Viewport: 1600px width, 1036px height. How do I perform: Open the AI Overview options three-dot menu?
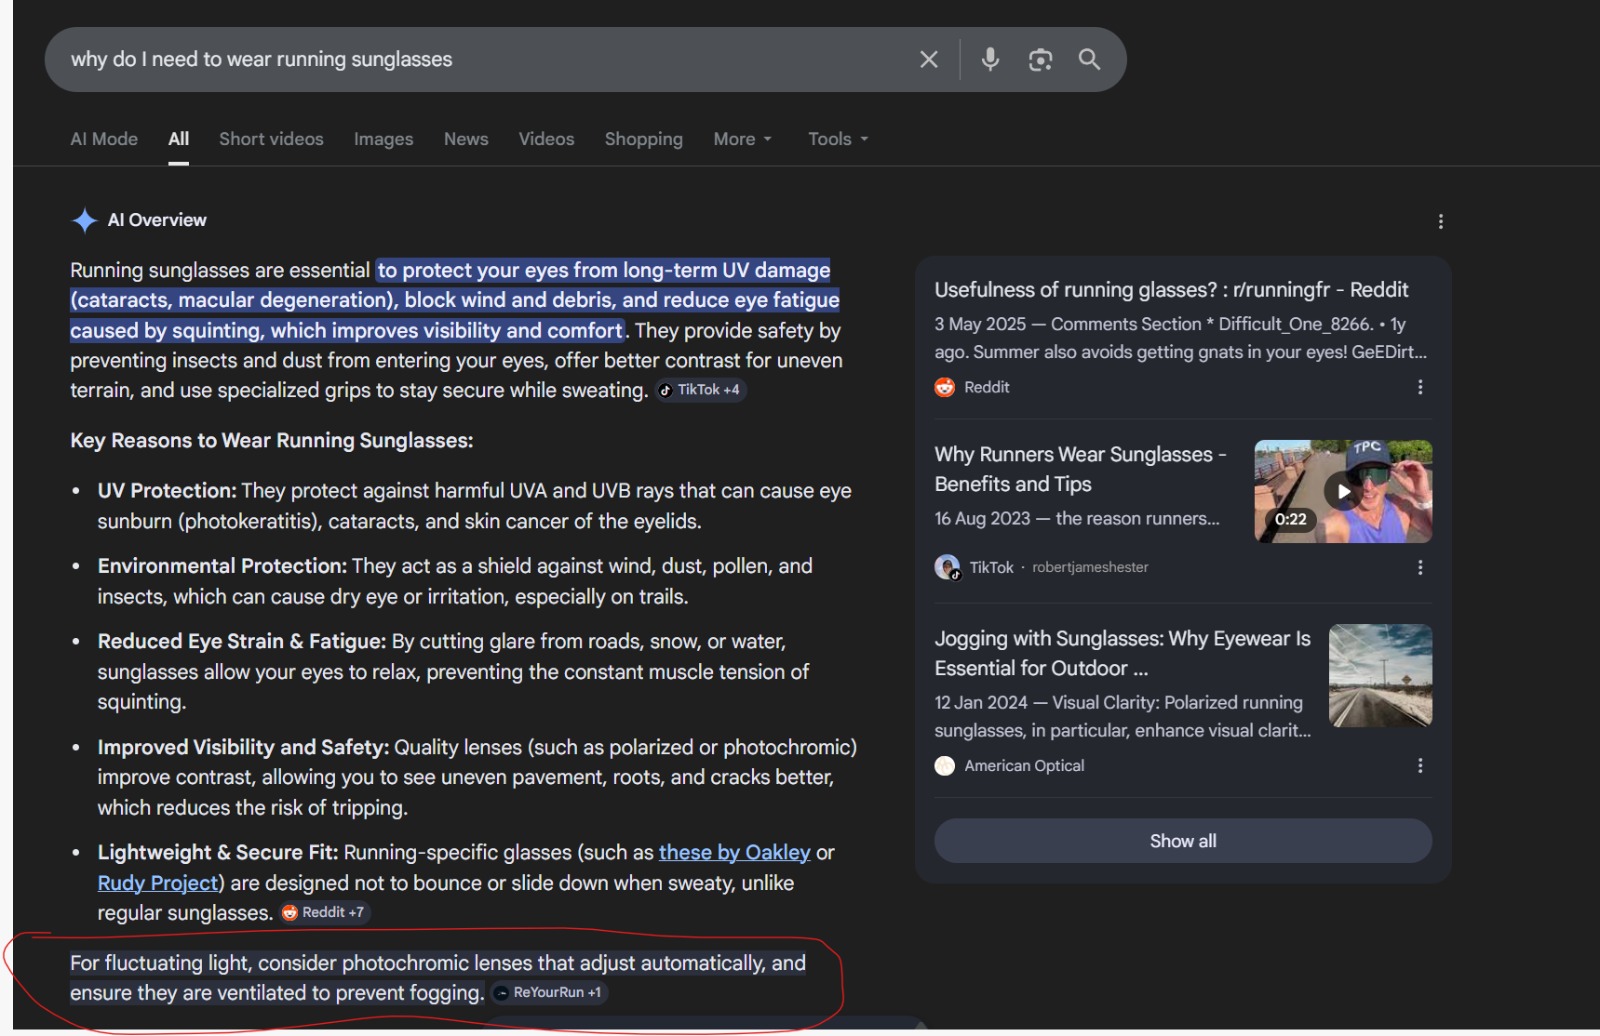point(1440,221)
